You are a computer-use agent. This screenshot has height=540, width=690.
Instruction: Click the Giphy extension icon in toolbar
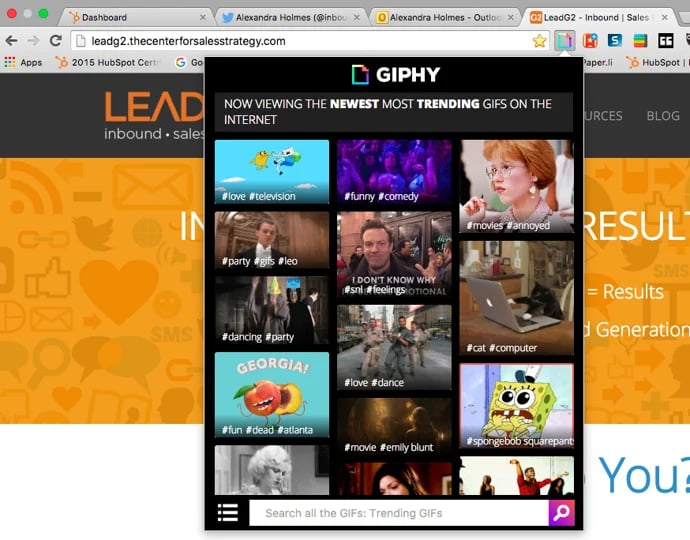click(x=565, y=41)
